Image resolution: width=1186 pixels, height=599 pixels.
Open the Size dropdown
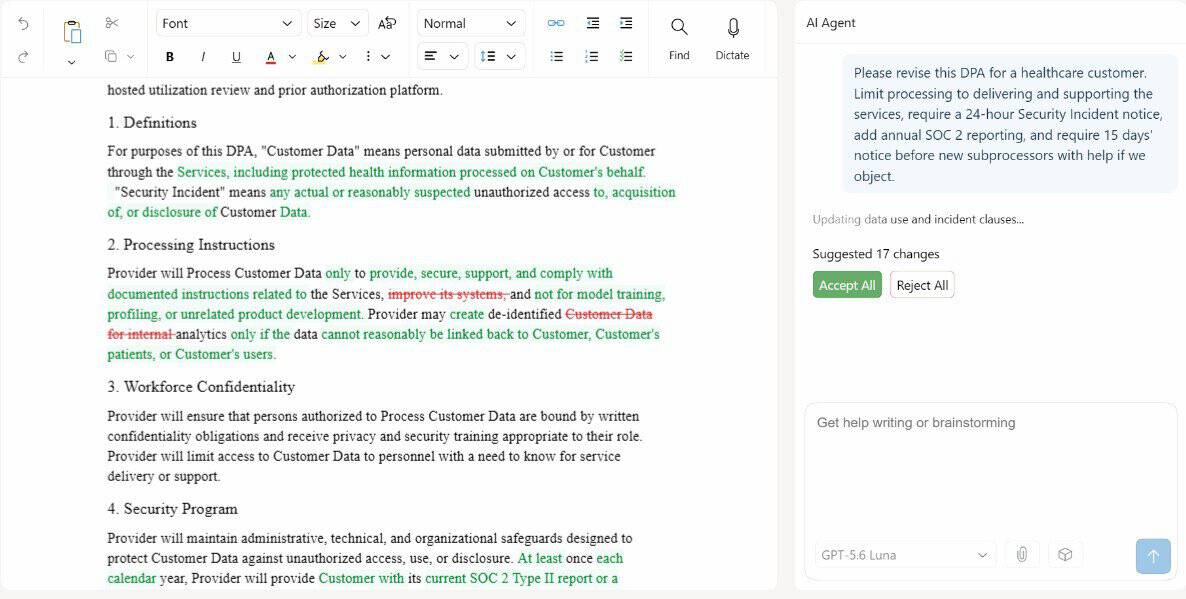[x=338, y=23]
